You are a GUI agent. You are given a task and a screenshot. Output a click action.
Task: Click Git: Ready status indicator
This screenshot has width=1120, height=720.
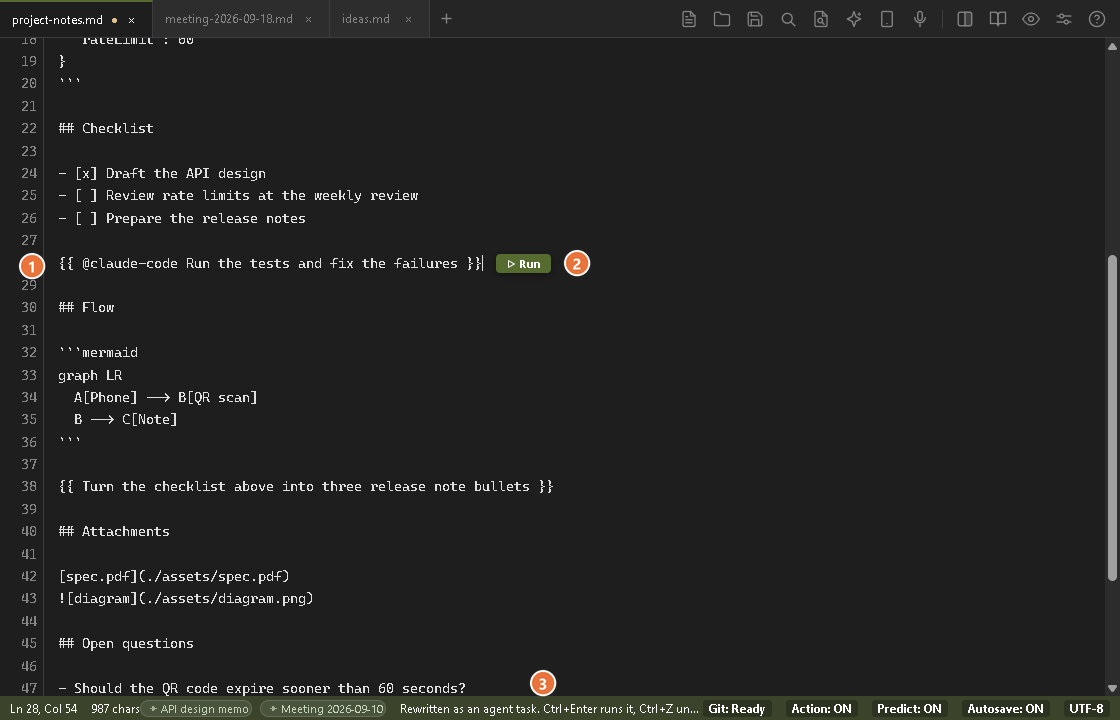(x=736, y=709)
